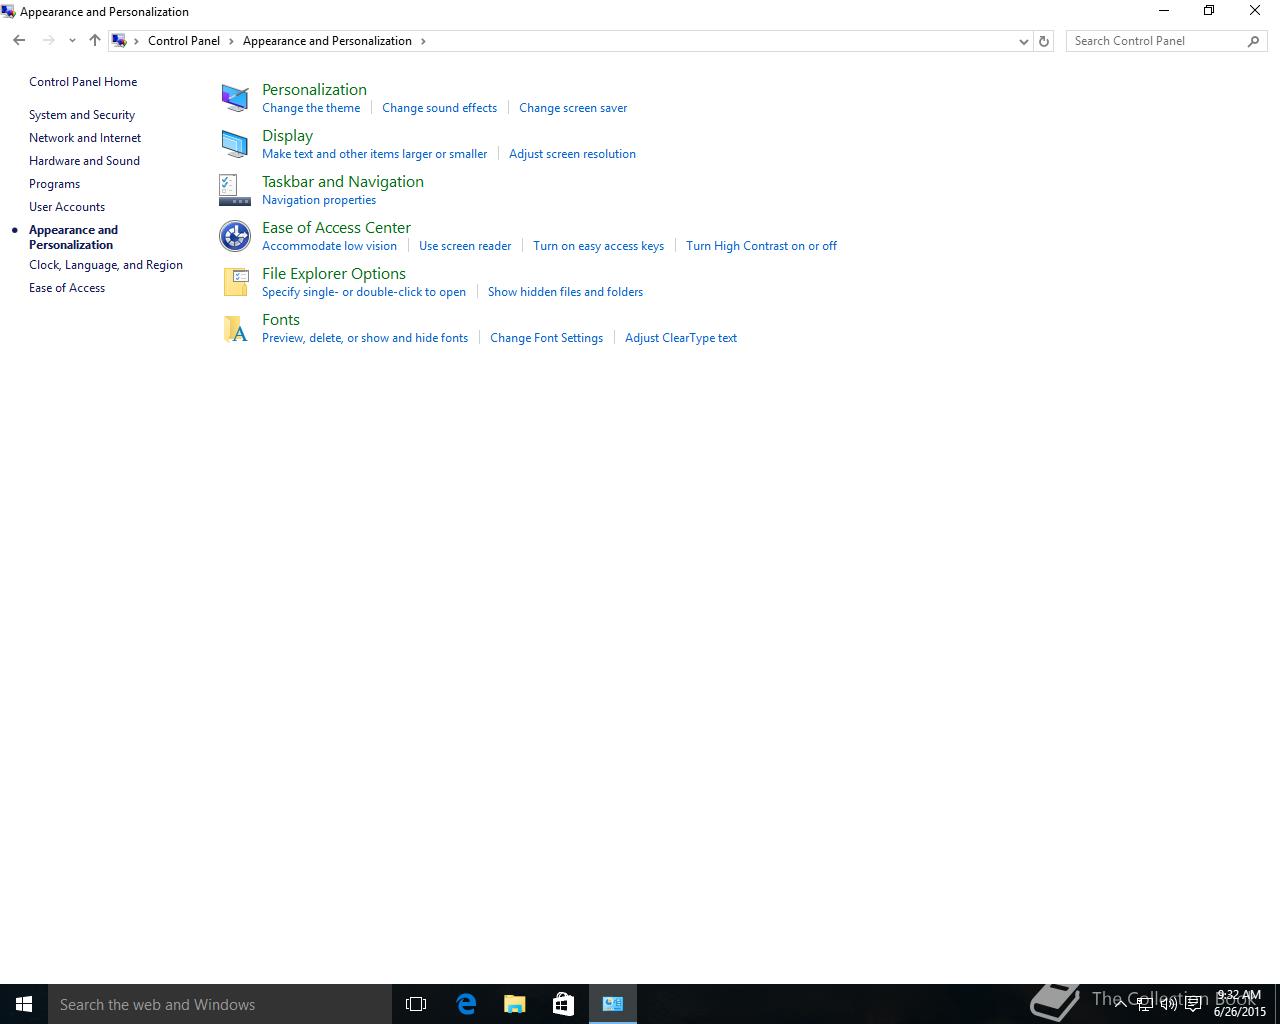
Task: Open Ease of Access in the sidebar
Action: point(67,288)
